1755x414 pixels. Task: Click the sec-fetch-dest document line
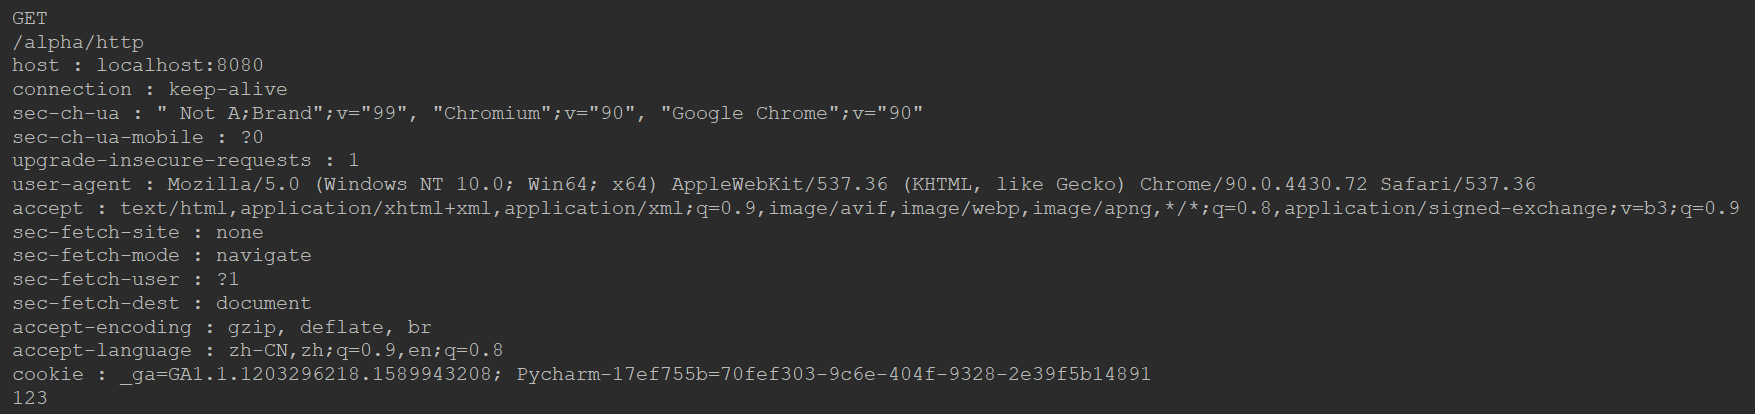tap(162, 303)
